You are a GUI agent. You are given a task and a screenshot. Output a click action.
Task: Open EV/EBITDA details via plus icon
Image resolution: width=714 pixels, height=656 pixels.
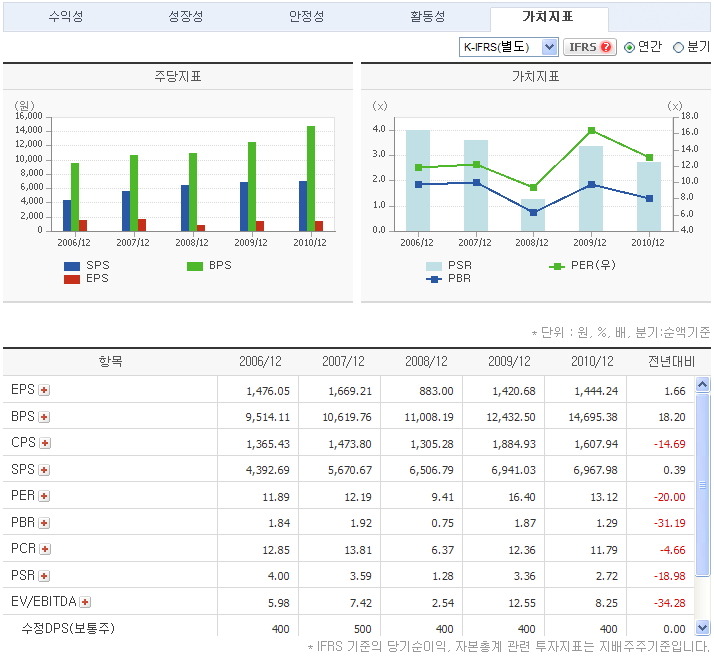(85, 602)
